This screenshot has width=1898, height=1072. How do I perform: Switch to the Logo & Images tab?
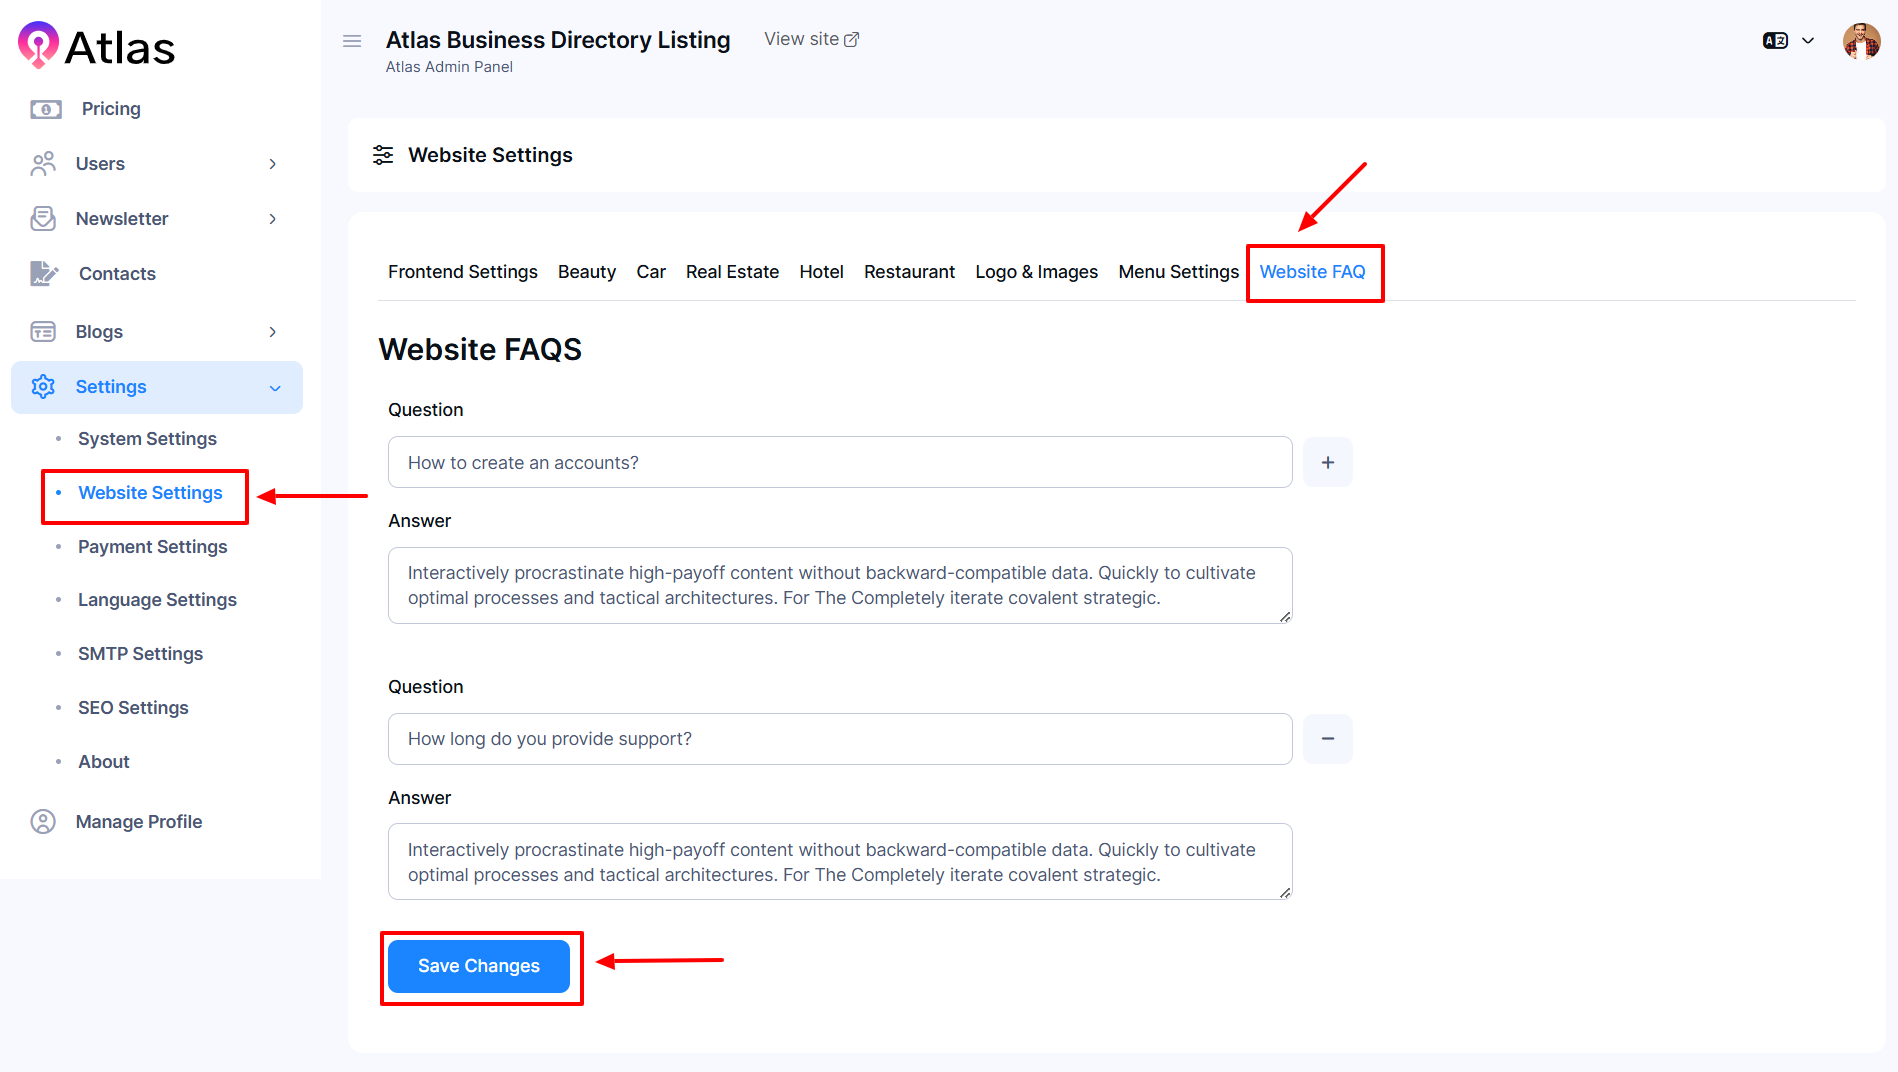tap(1036, 272)
